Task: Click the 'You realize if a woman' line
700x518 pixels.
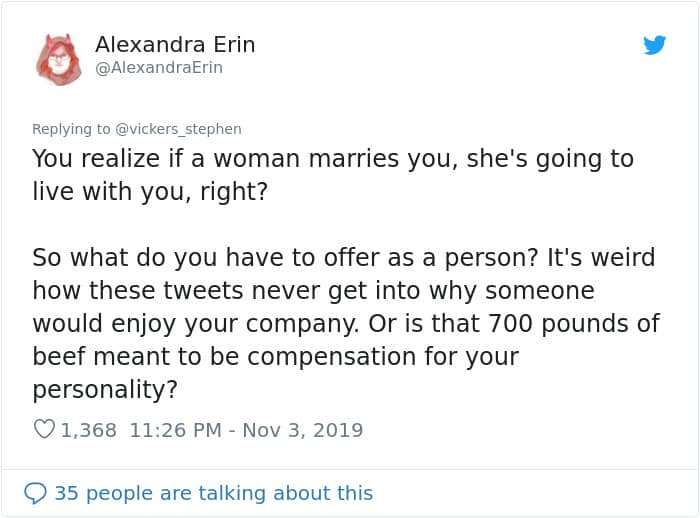Action: pos(333,159)
